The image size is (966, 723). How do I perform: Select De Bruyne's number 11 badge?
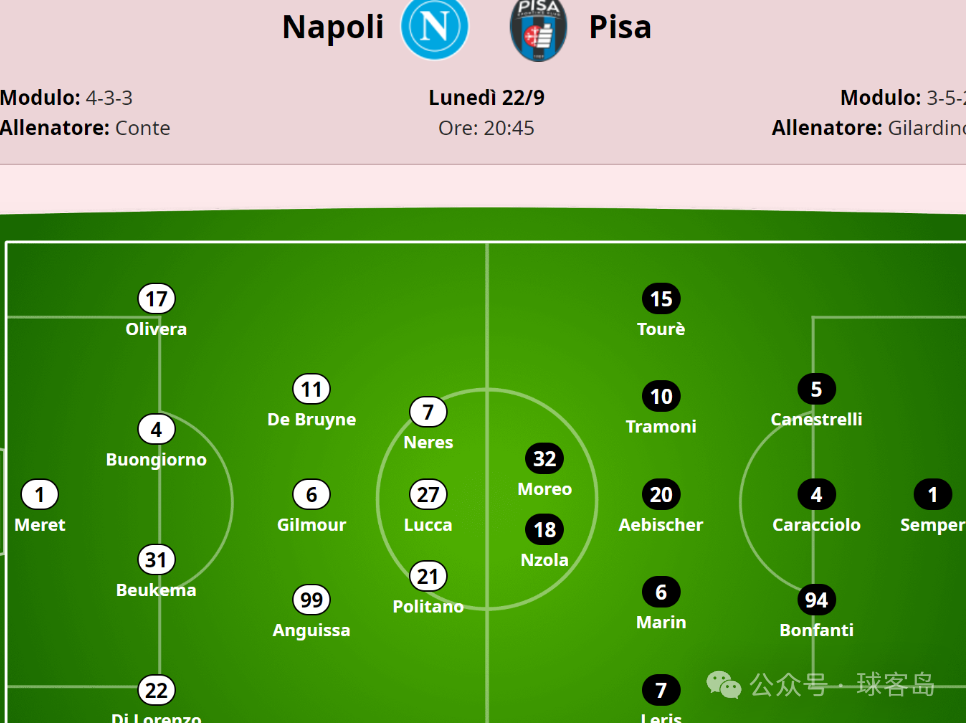click(x=312, y=389)
